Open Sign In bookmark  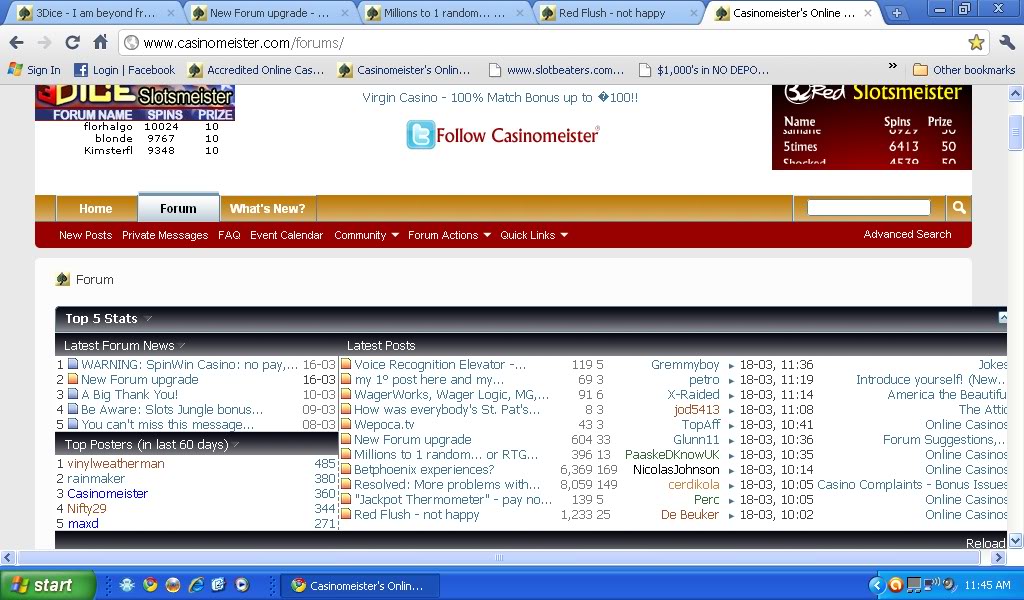[35, 70]
